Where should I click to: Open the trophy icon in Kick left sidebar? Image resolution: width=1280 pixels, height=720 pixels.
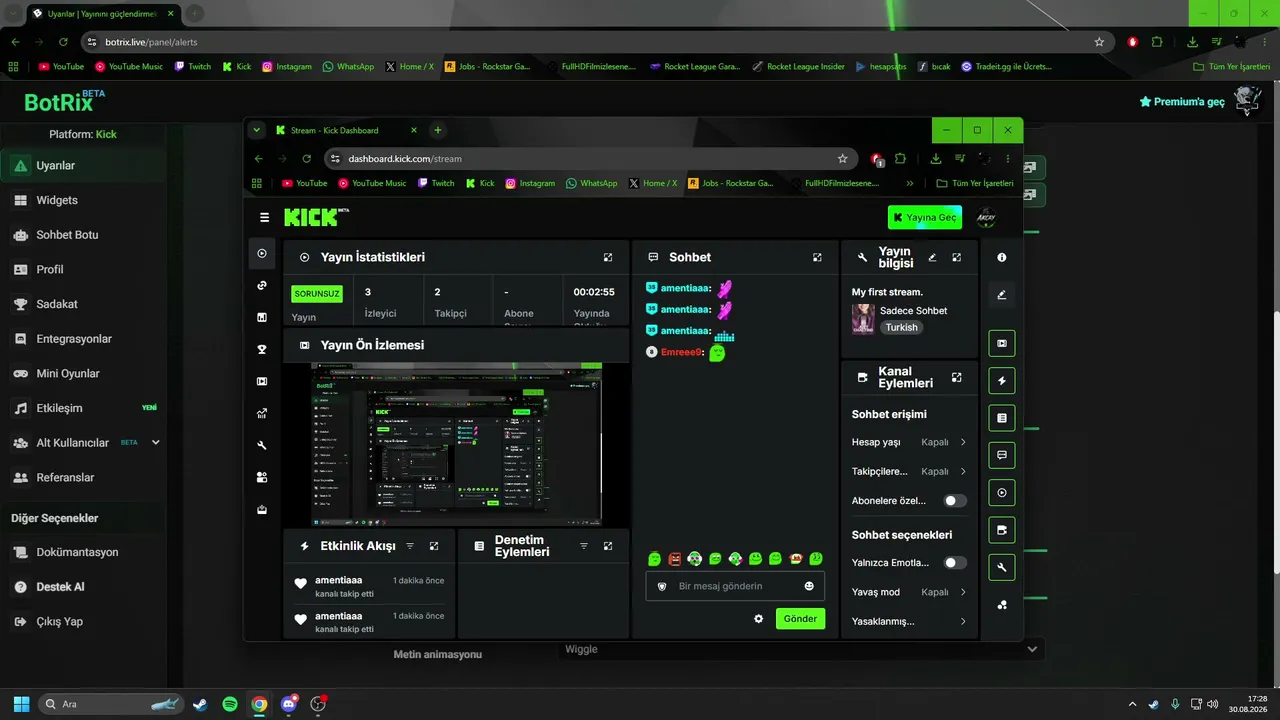[262, 349]
